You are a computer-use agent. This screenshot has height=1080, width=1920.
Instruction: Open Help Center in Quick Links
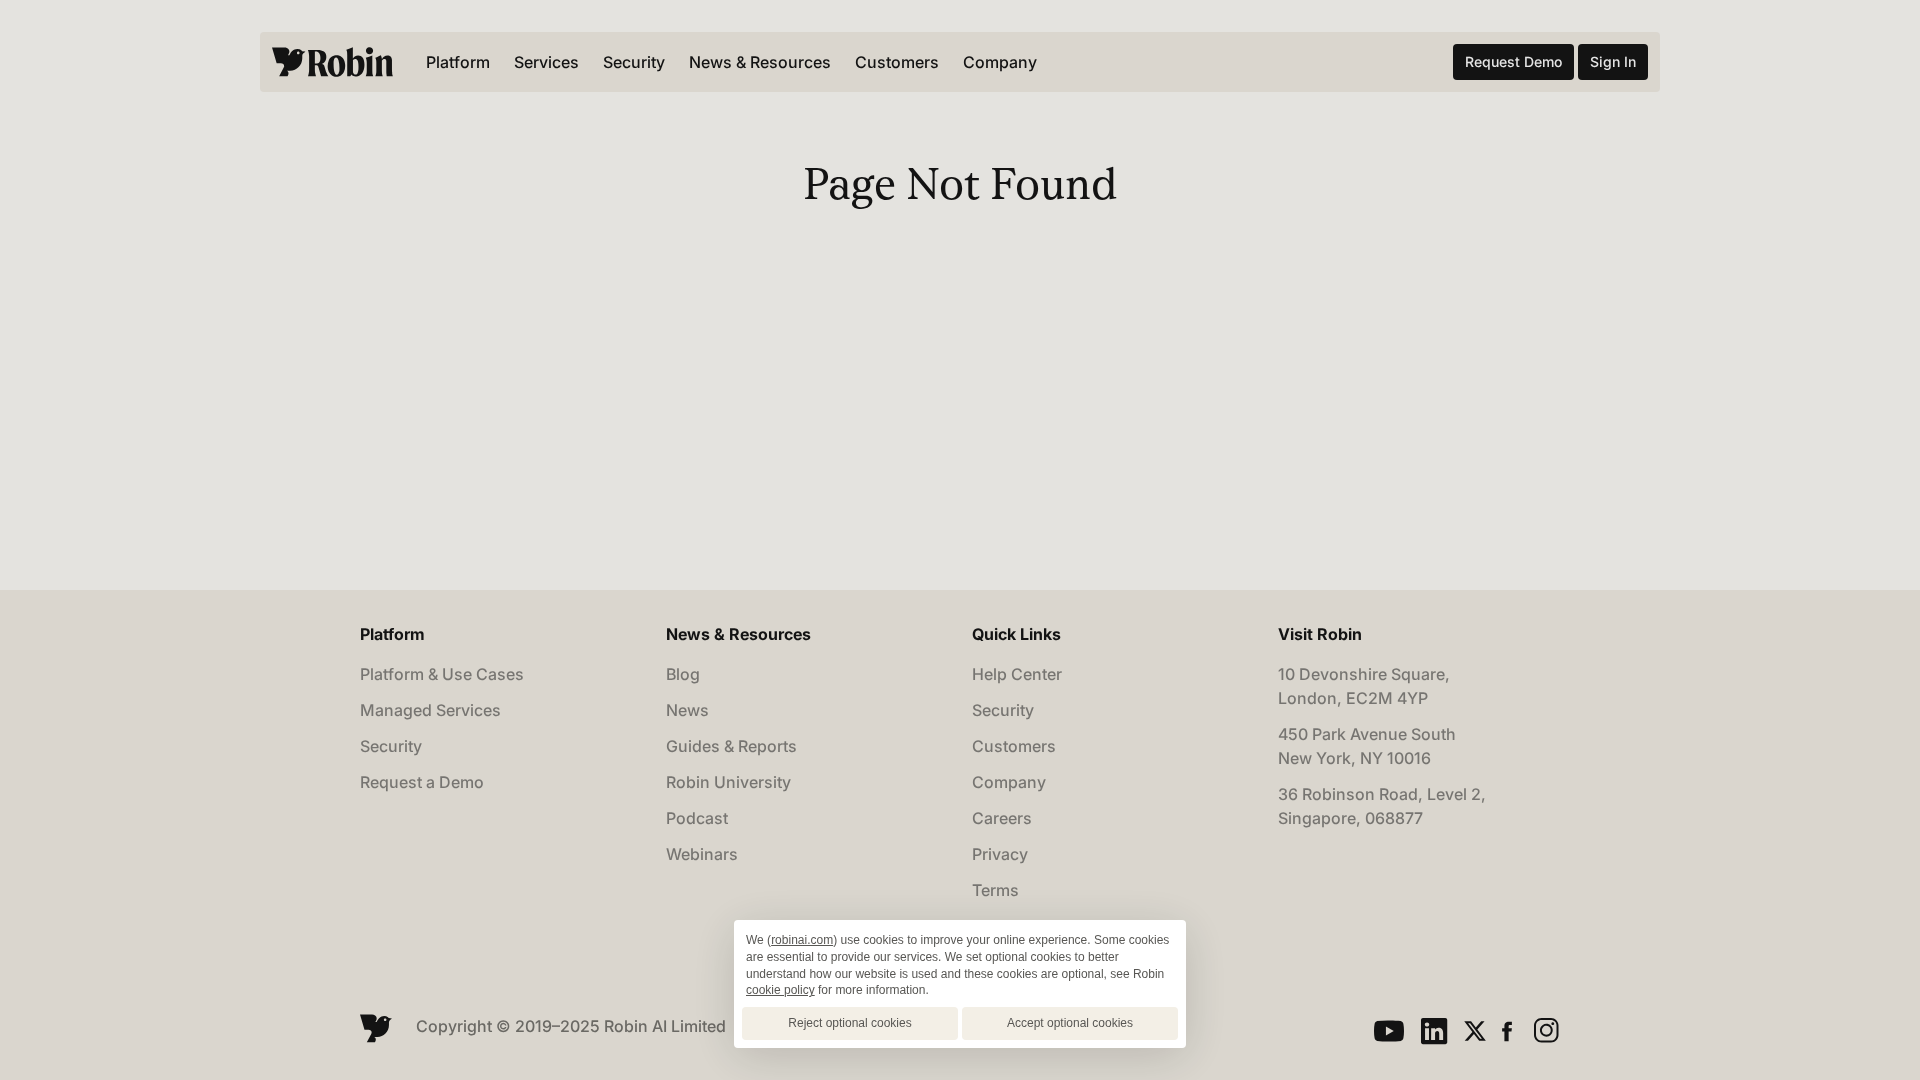(x=1016, y=674)
